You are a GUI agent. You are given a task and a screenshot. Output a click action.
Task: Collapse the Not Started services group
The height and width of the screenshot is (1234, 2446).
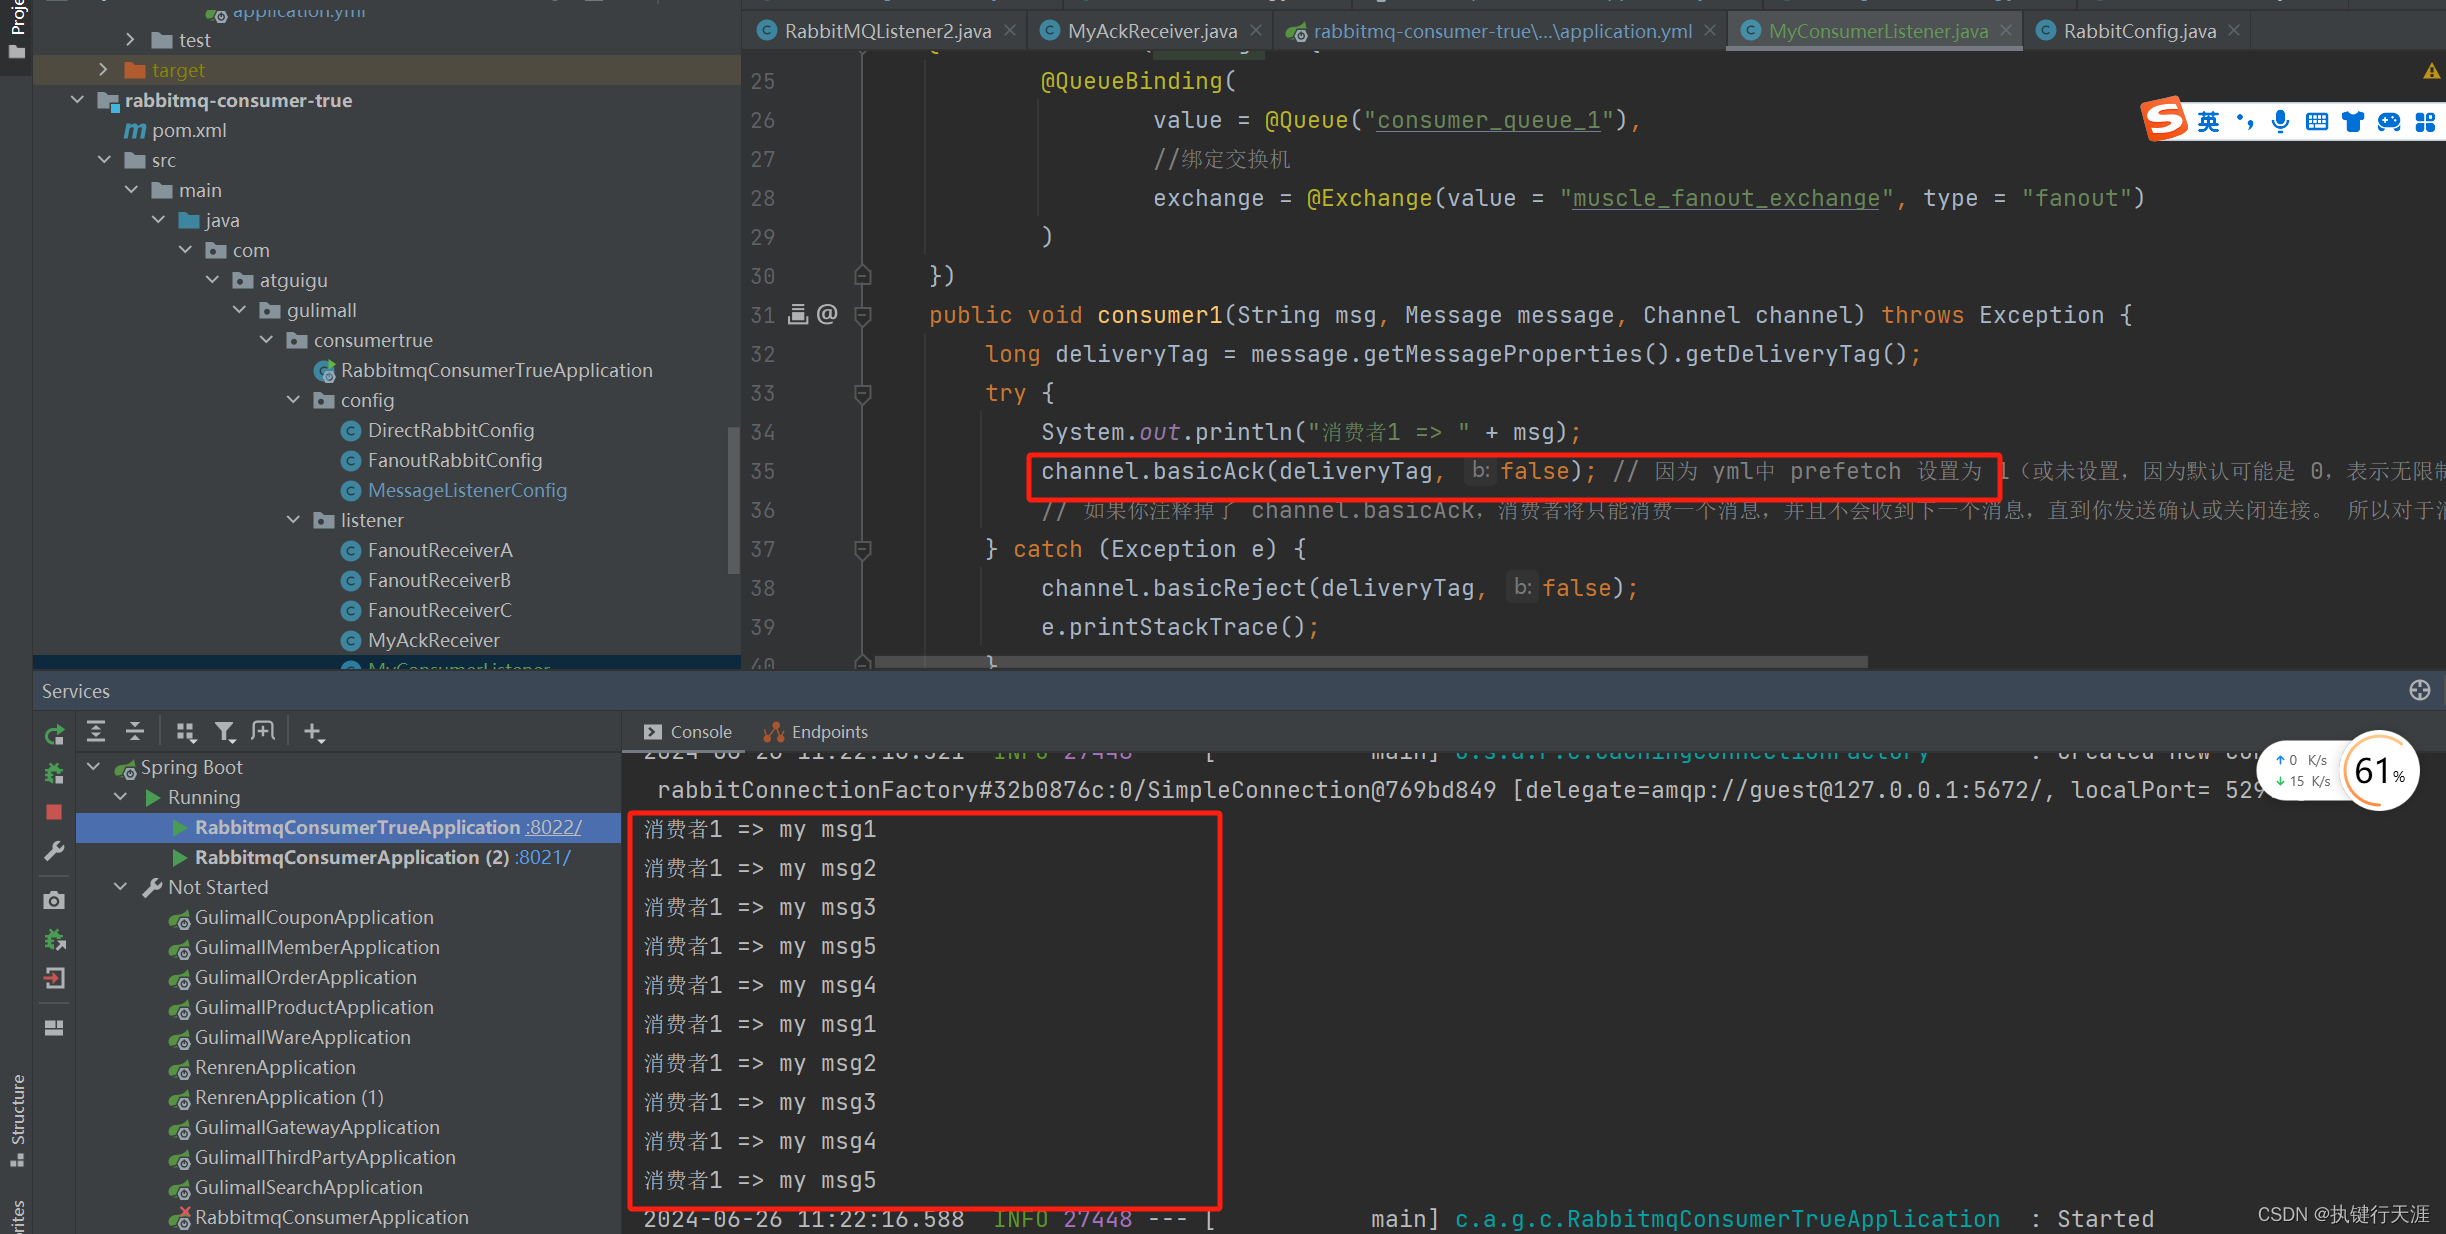(121, 887)
